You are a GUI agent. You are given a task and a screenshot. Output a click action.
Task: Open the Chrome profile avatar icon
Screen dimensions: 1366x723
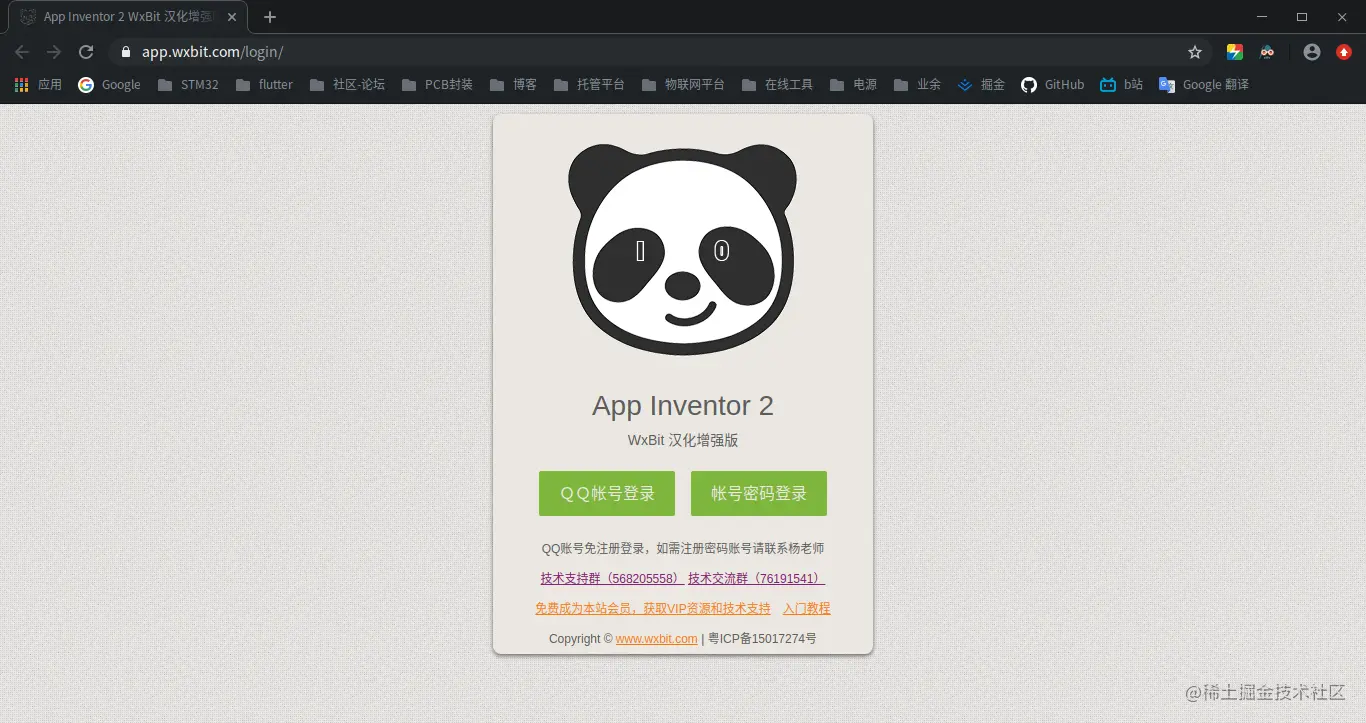(x=1312, y=52)
